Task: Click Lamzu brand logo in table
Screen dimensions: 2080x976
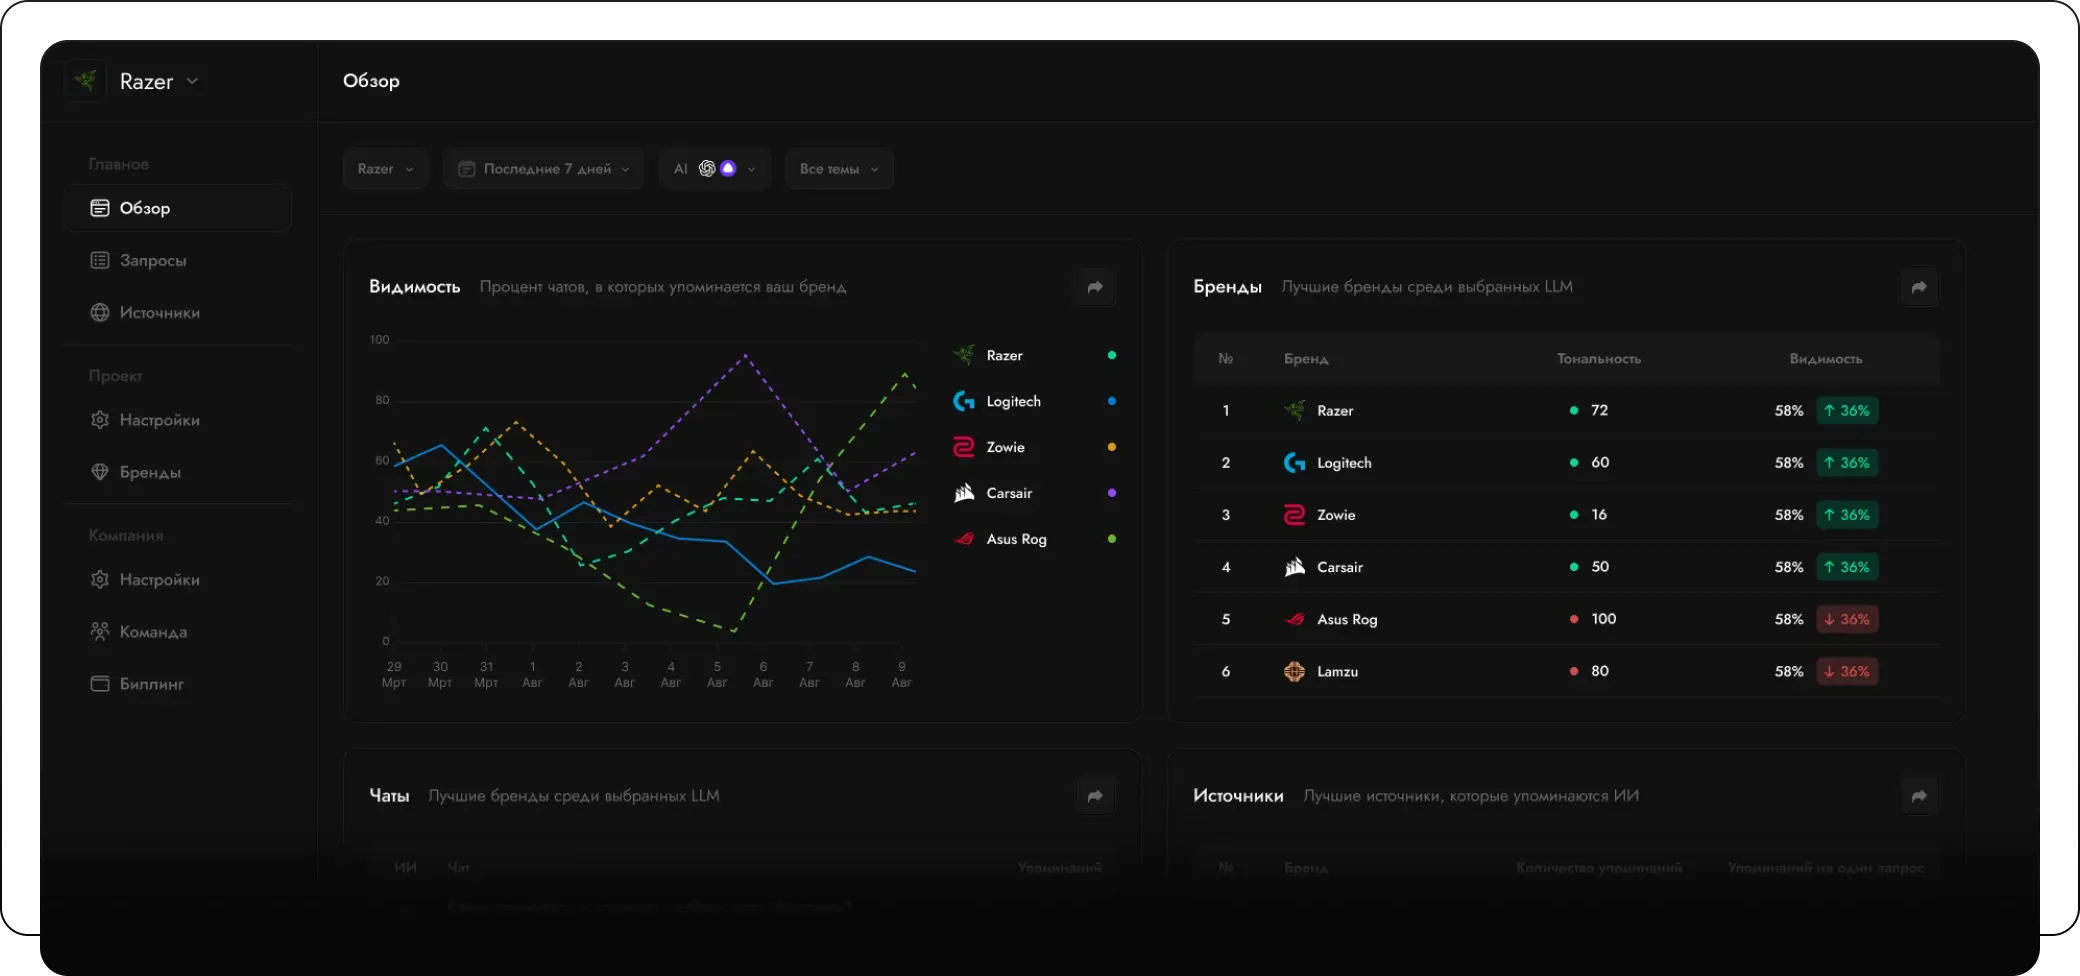Action: coord(1294,671)
